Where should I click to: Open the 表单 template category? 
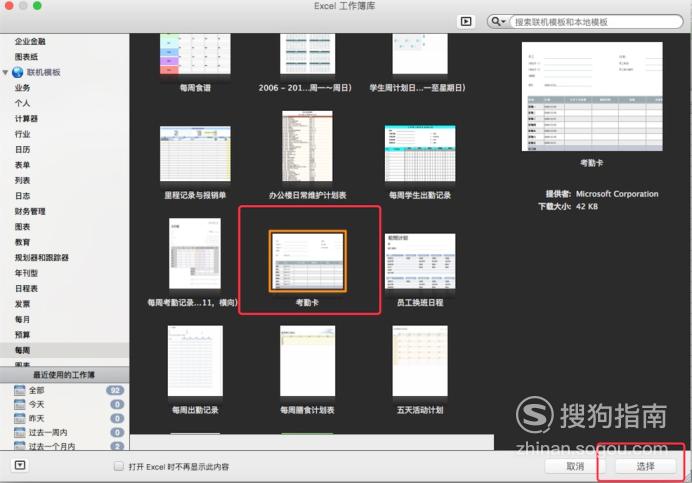point(23,165)
